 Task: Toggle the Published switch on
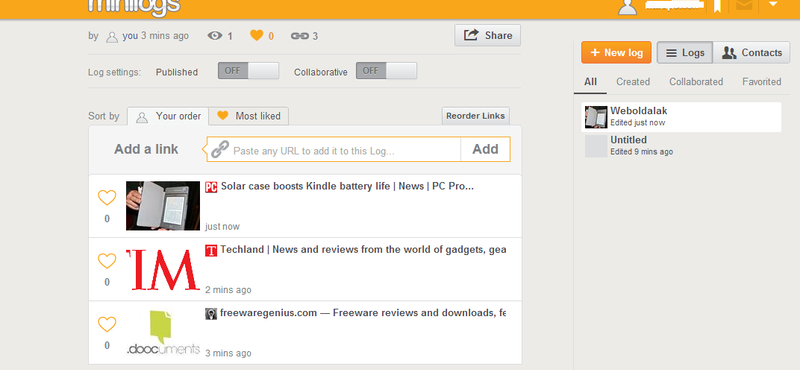(248, 71)
